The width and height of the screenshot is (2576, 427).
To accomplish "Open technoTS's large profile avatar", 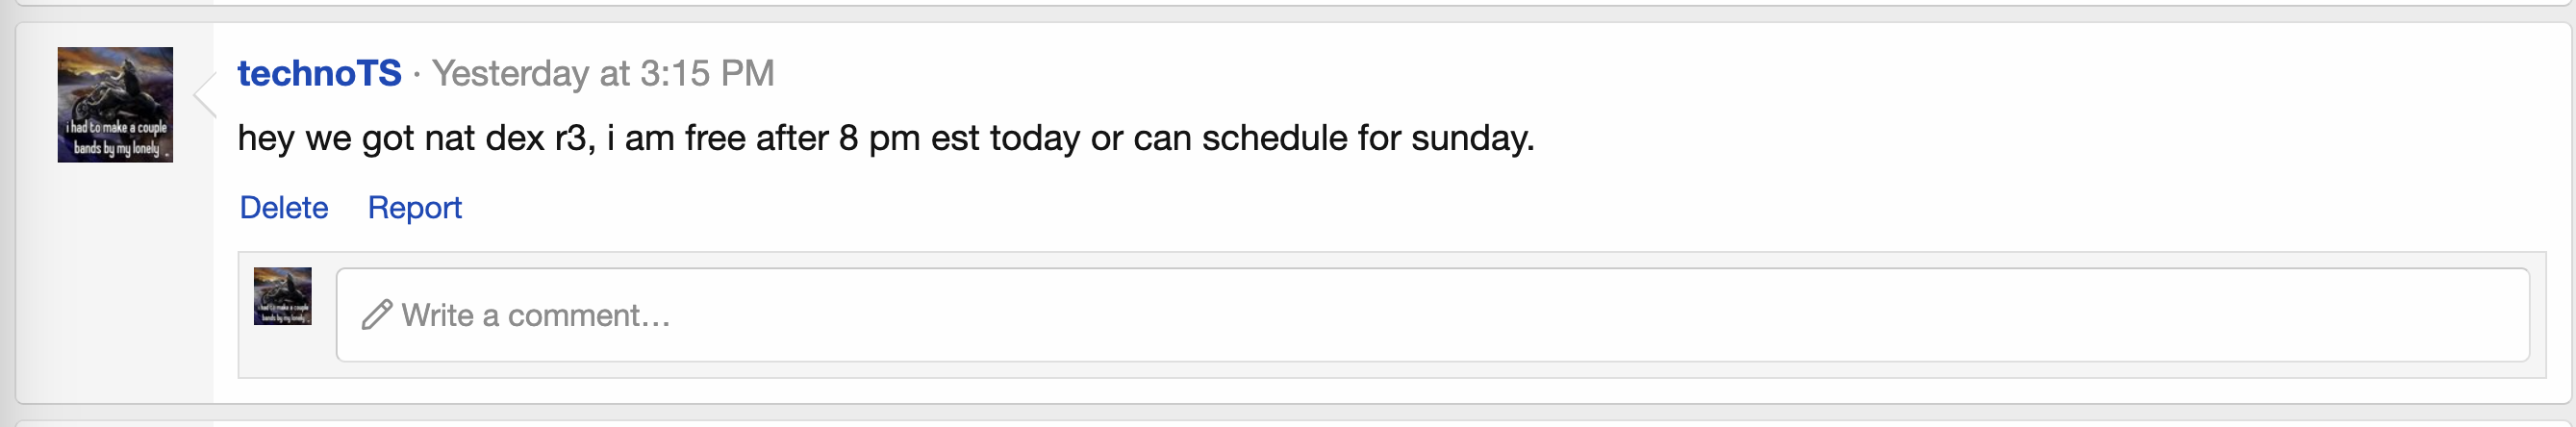I will click(115, 103).
